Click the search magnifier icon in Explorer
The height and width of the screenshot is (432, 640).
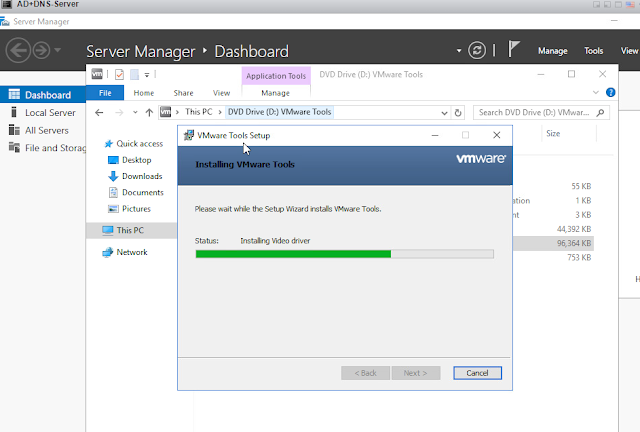pos(600,112)
